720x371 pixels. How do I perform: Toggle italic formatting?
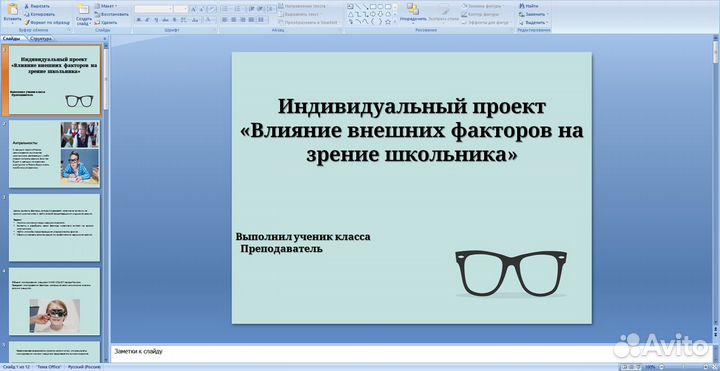pyautogui.click(x=147, y=20)
